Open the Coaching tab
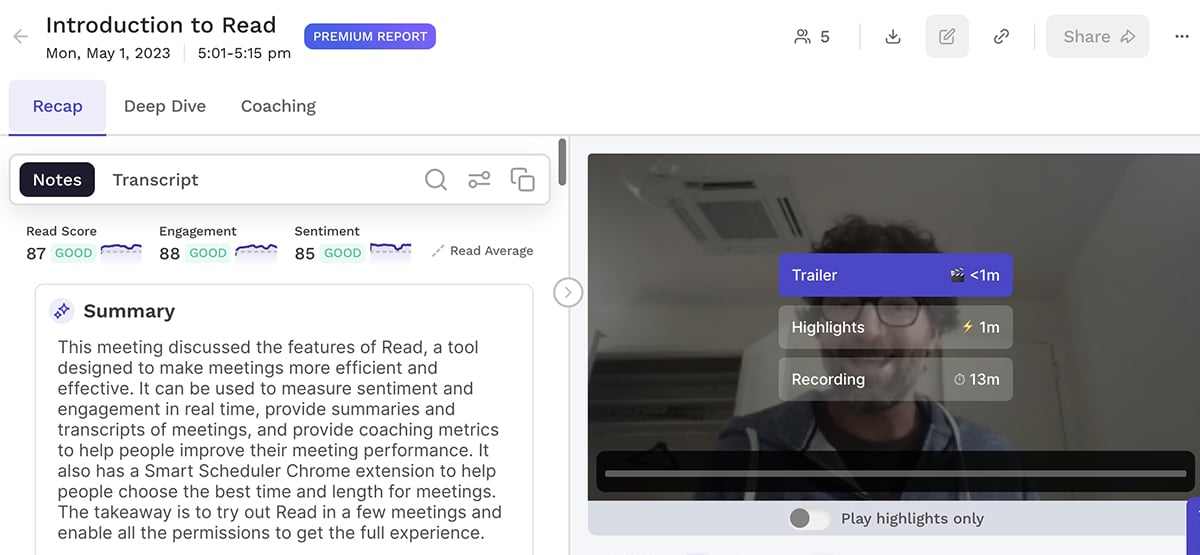 pyautogui.click(x=278, y=106)
